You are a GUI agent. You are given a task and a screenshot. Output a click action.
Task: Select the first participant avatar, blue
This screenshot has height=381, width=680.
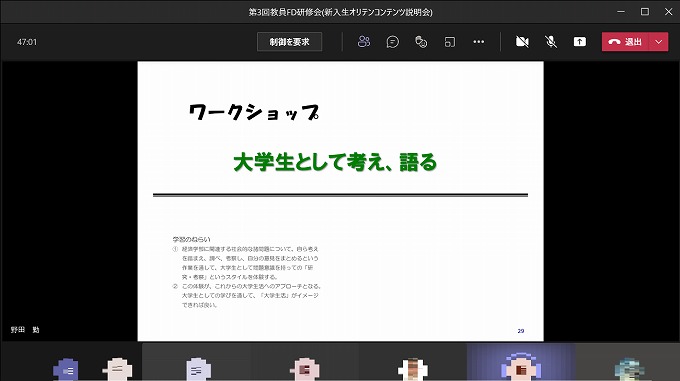point(66,369)
